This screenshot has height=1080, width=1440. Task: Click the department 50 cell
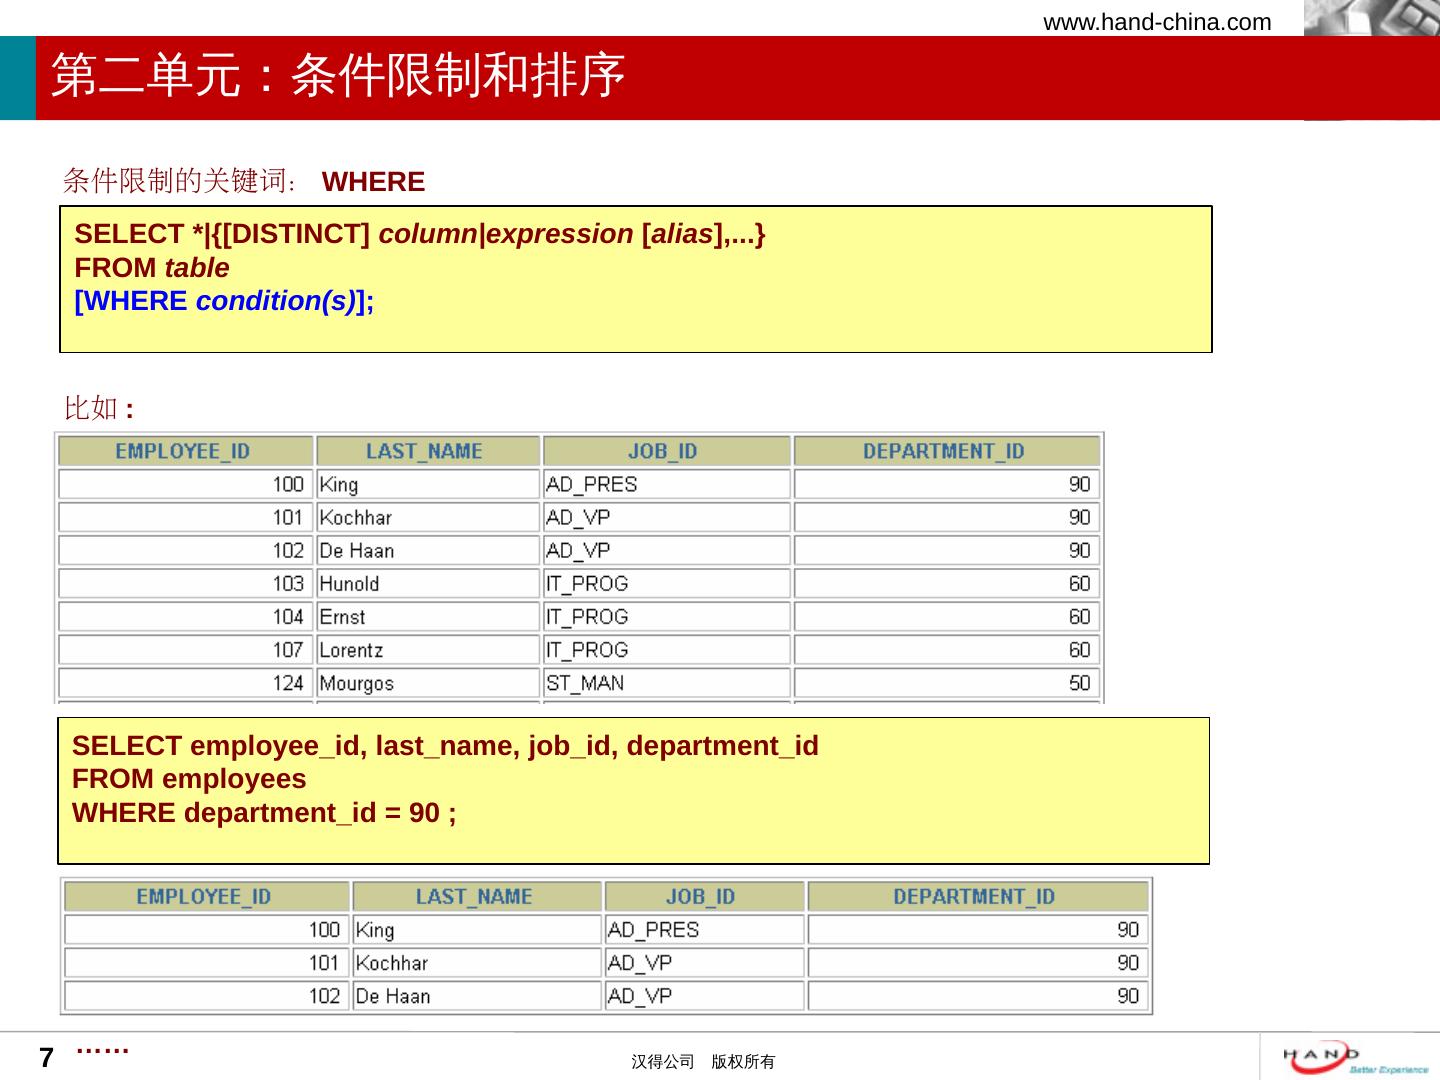coord(947,683)
